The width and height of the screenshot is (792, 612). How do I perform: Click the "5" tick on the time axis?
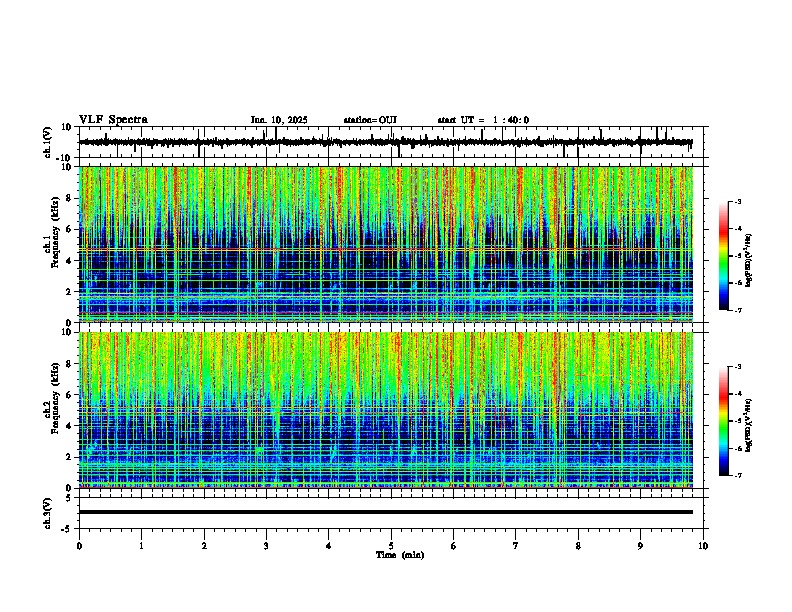(x=391, y=546)
